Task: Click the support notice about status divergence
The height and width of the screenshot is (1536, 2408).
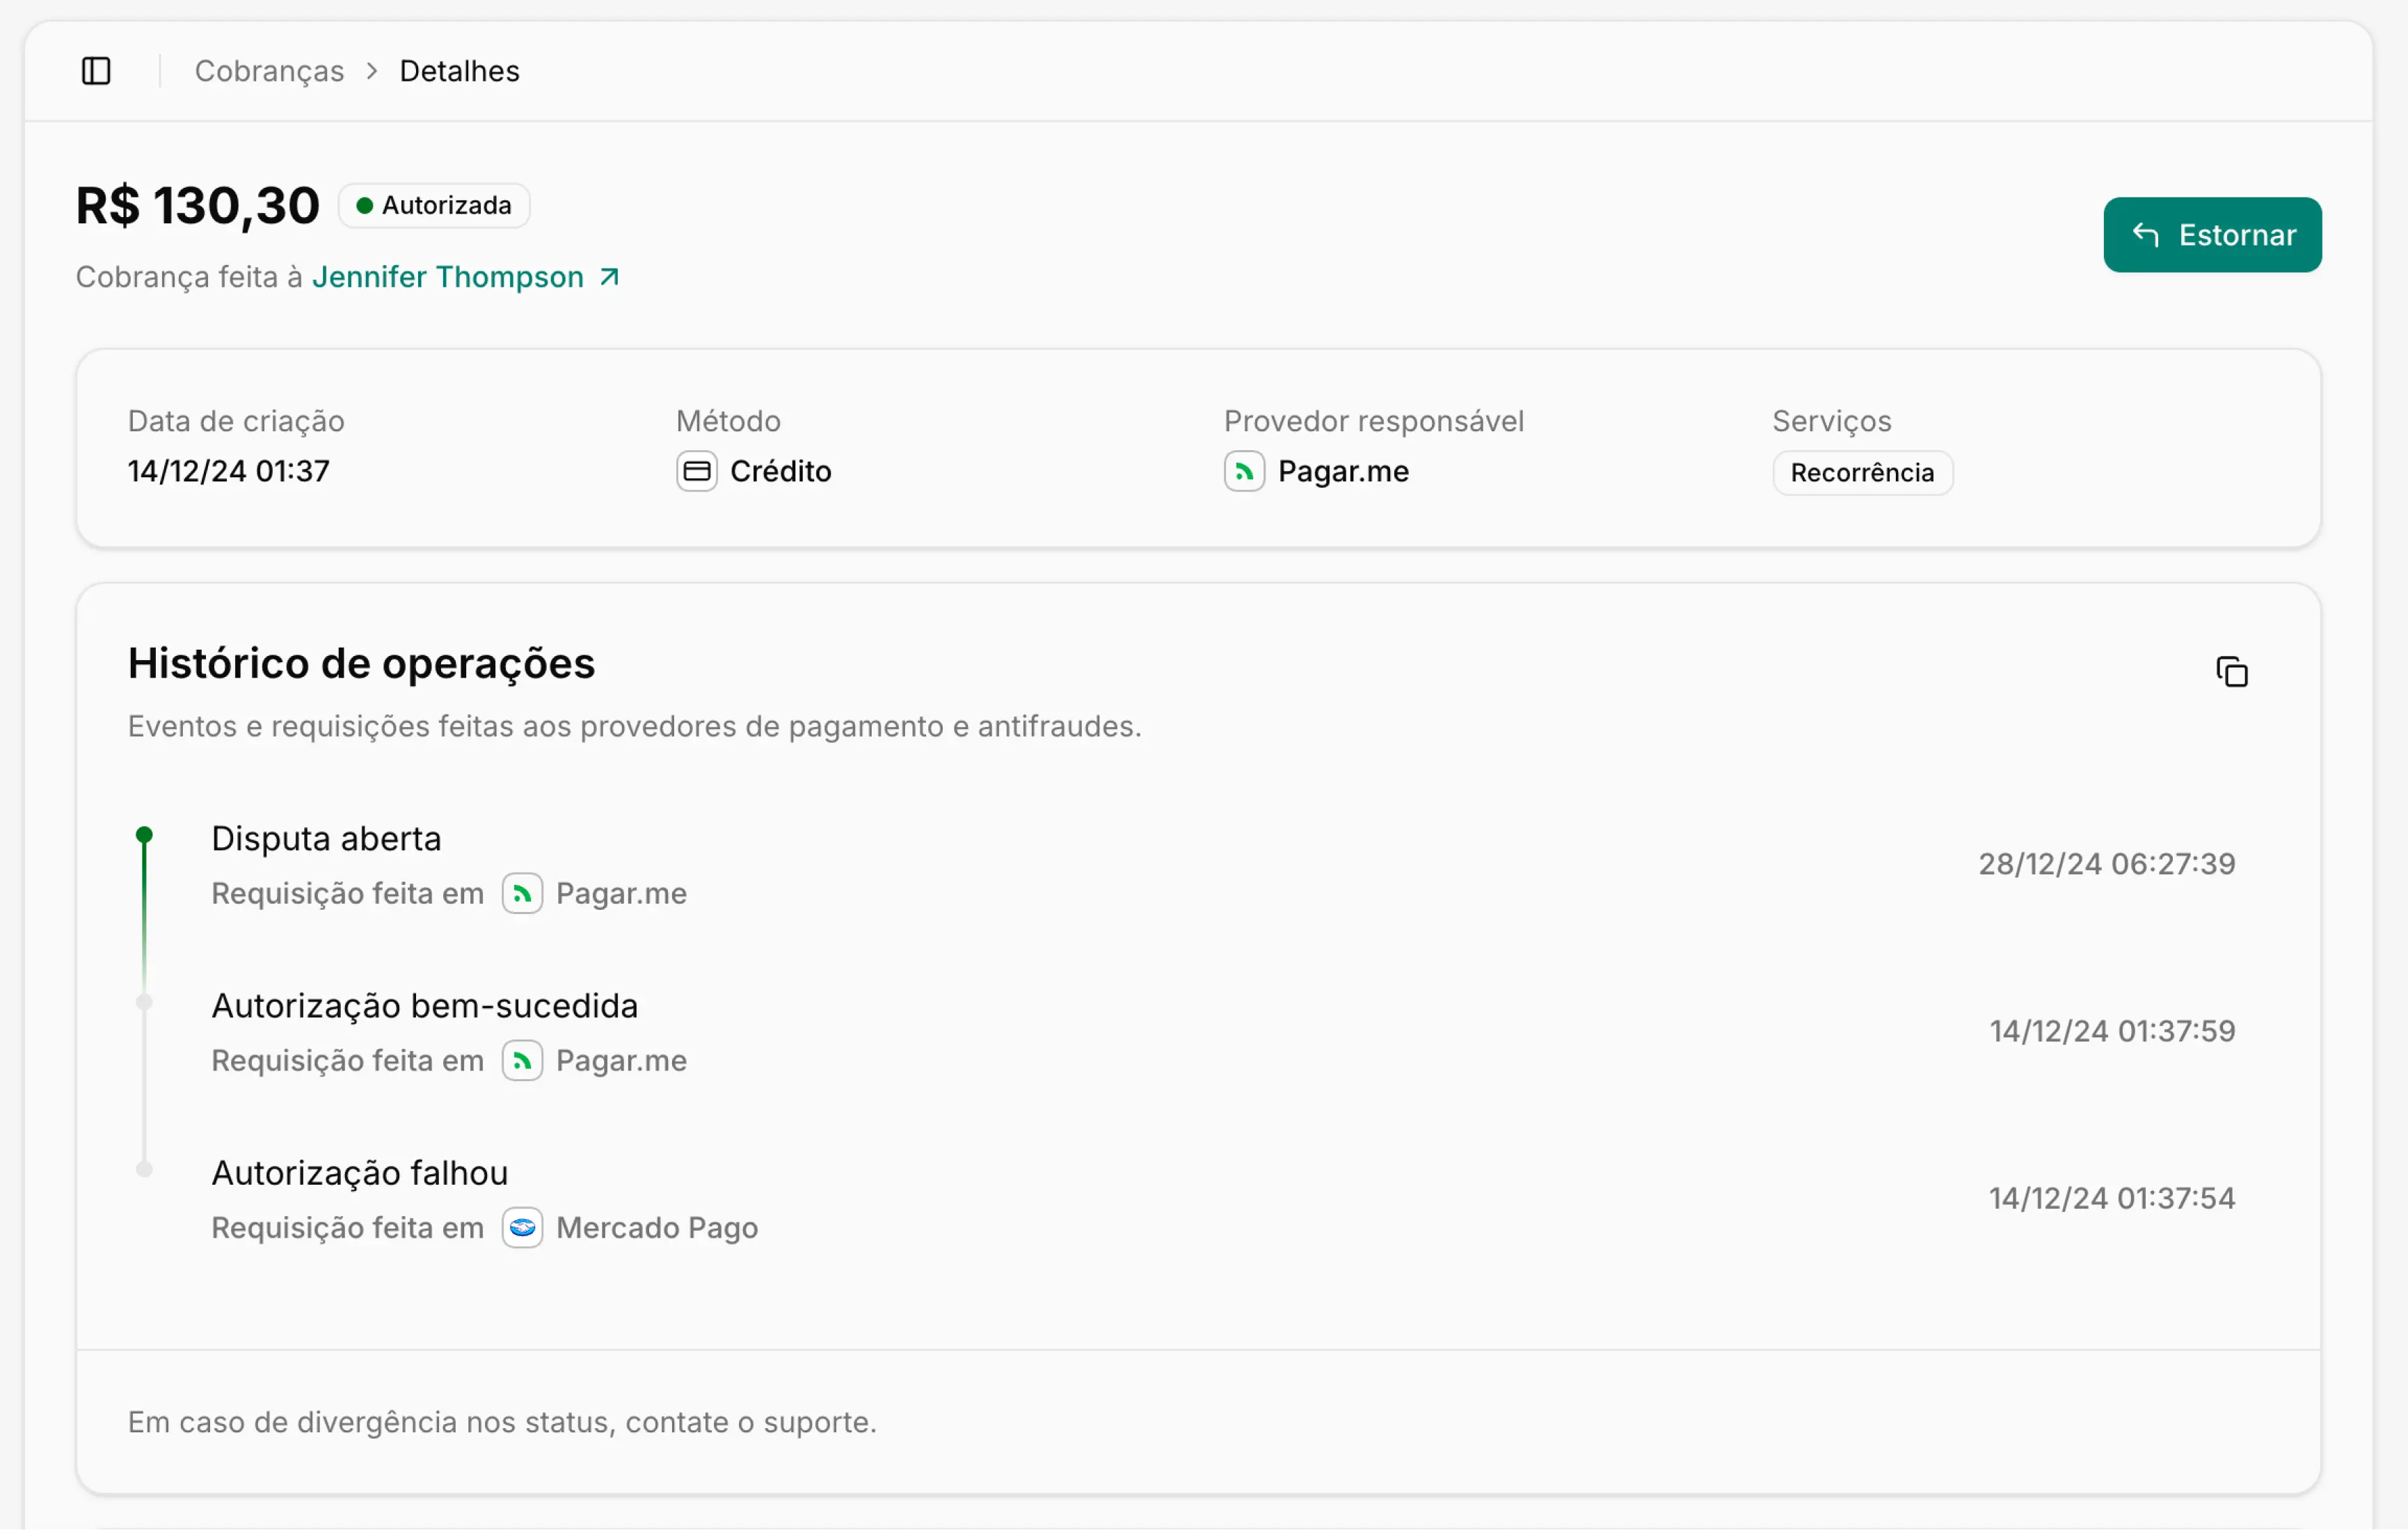Action: (x=502, y=1422)
